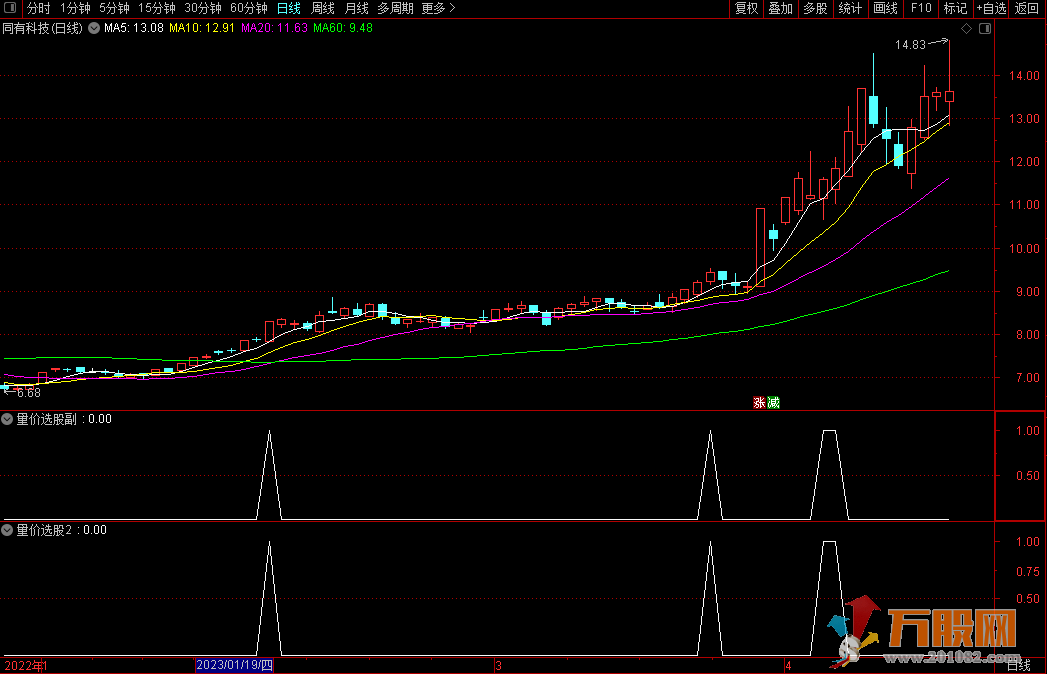Screen dimensions: 1047x674
Task: Open the 画线 drawing tools
Action: [x=885, y=8]
